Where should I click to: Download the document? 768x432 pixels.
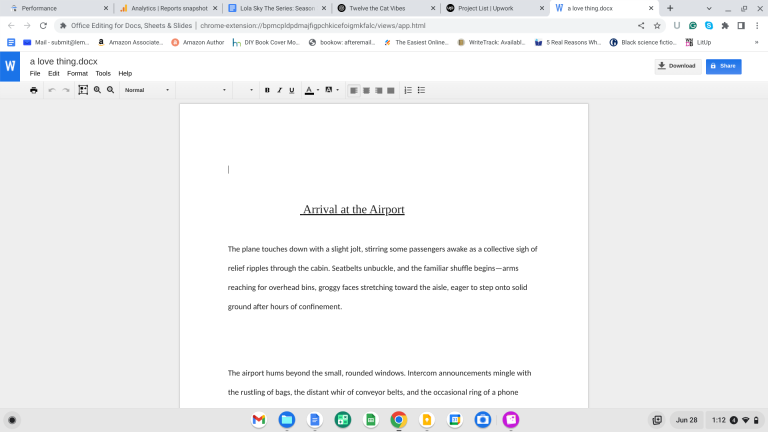tap(677, 66)
